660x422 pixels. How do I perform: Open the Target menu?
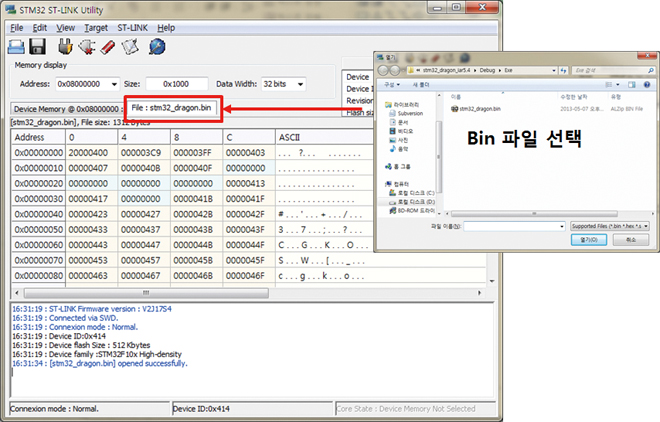(x=96, y=28)
